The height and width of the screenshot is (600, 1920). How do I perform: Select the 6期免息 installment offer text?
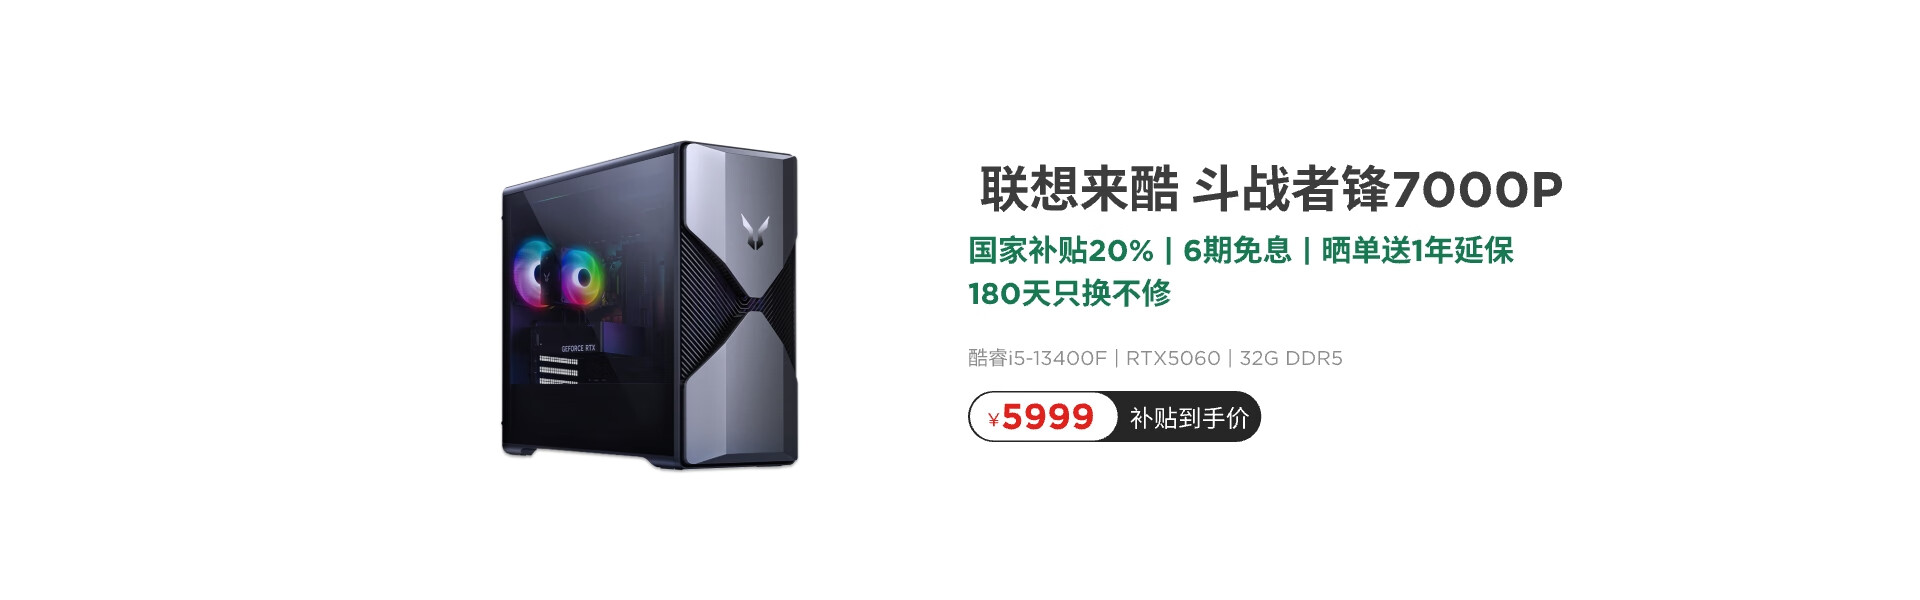click(1237, 250)
